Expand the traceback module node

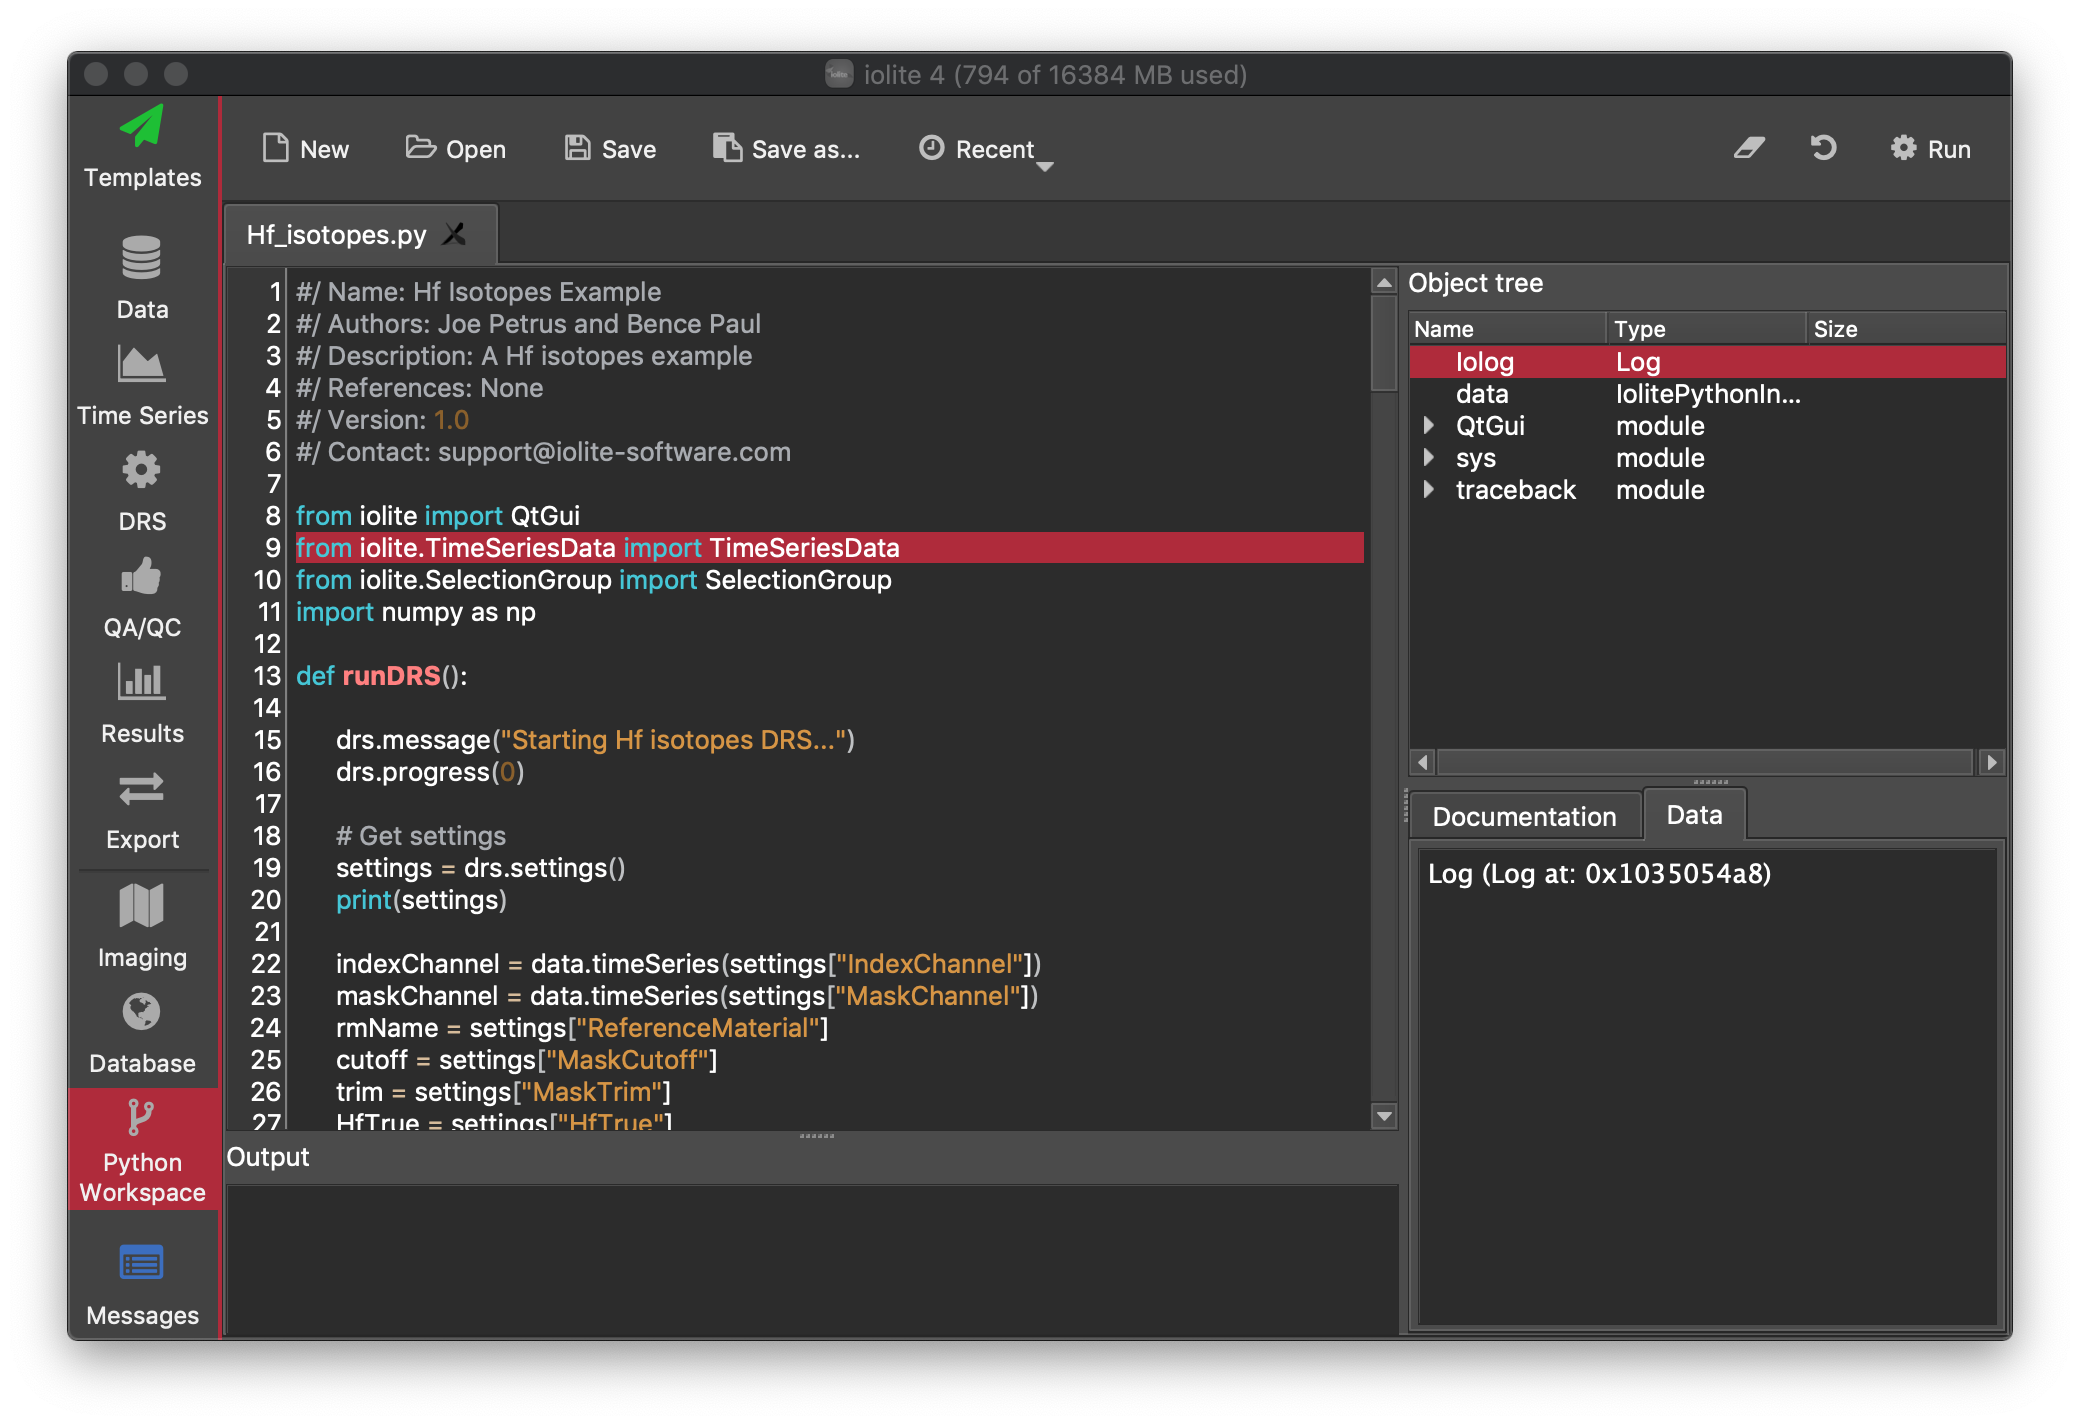coord(1429,490)
